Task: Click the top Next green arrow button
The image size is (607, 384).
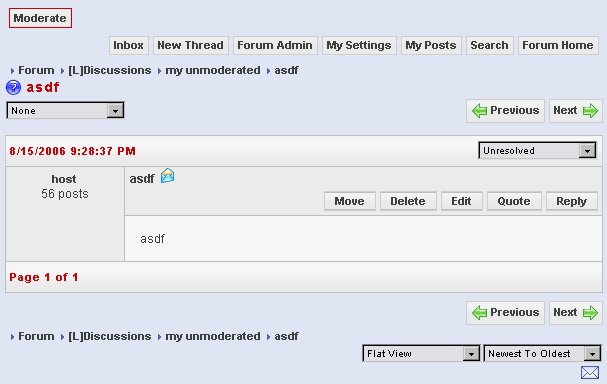Action: tap(576, 111)
